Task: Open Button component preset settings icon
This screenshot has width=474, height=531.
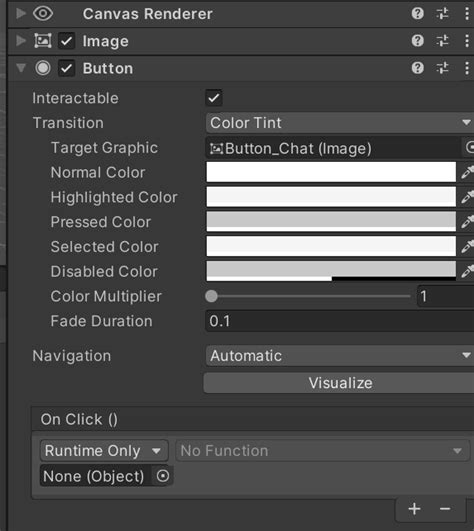Action: pos(442,68)
